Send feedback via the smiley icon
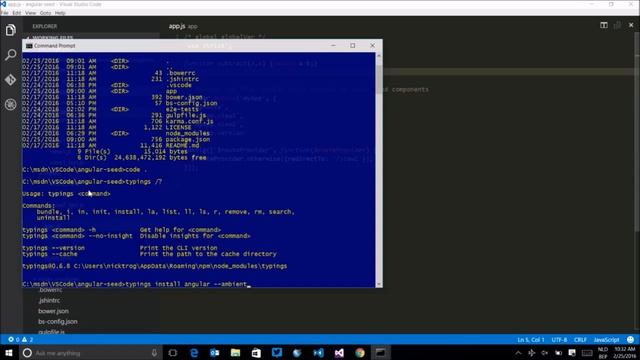Image resolution: width=640 pixels, height=360 pixels. click(631, 340)
